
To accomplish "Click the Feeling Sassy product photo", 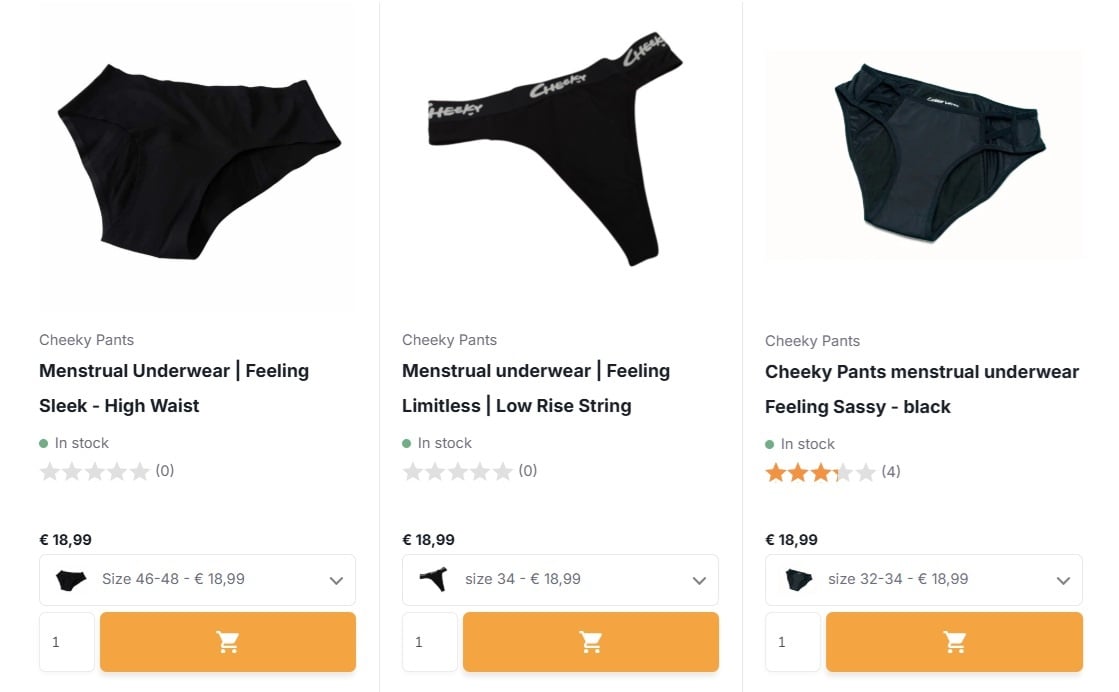I will pyautogui.click(x=925, y=155).
